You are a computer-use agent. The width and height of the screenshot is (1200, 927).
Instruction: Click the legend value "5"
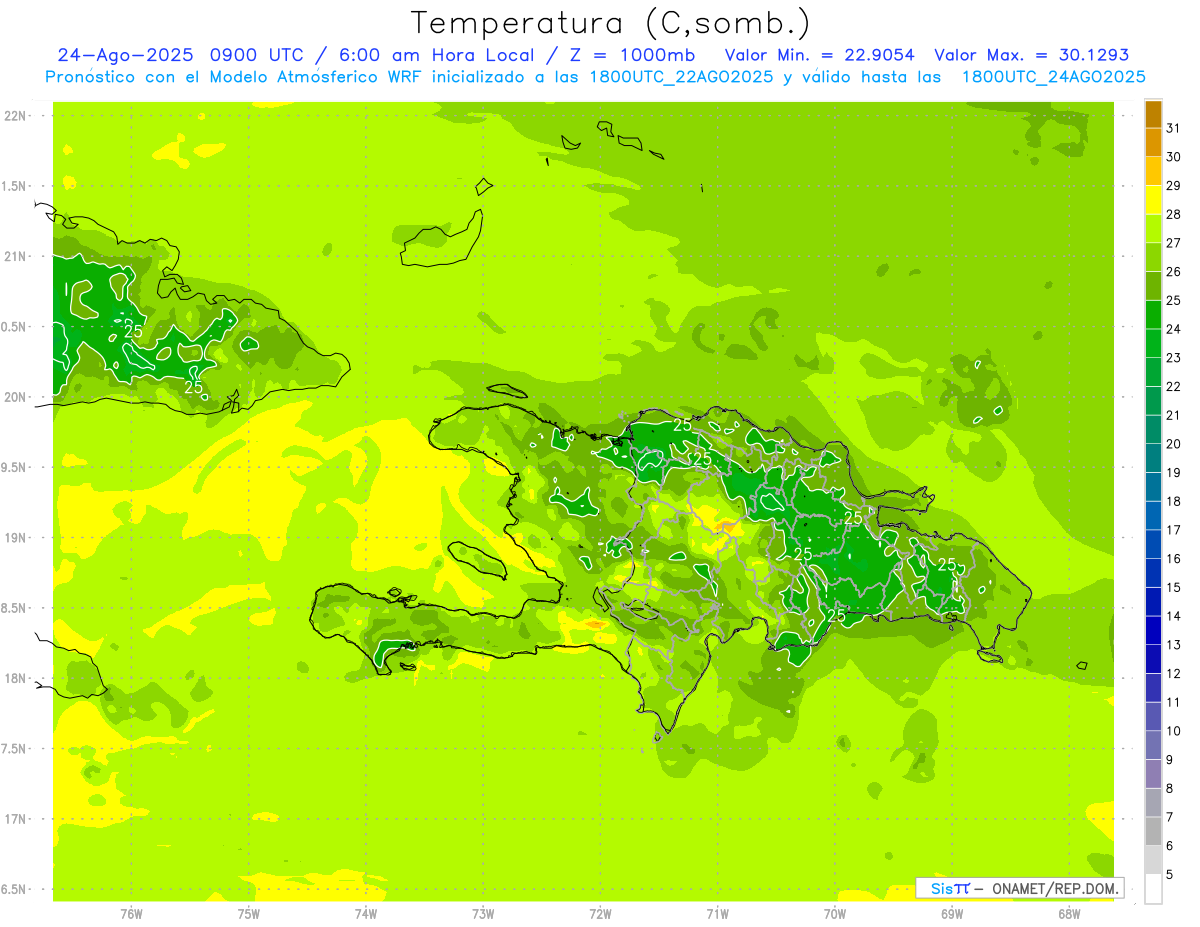pyautogui.click(x=1170, y=874)
